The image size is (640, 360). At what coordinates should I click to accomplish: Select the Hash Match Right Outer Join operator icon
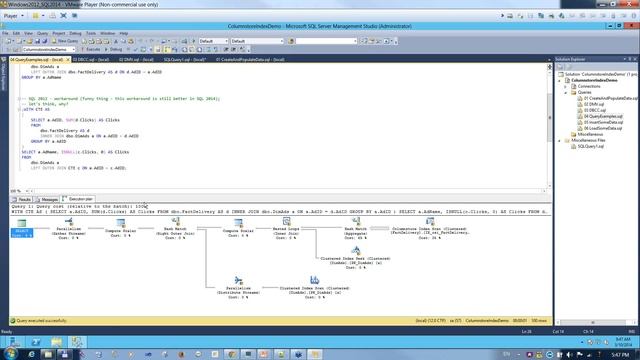point(176,221)
